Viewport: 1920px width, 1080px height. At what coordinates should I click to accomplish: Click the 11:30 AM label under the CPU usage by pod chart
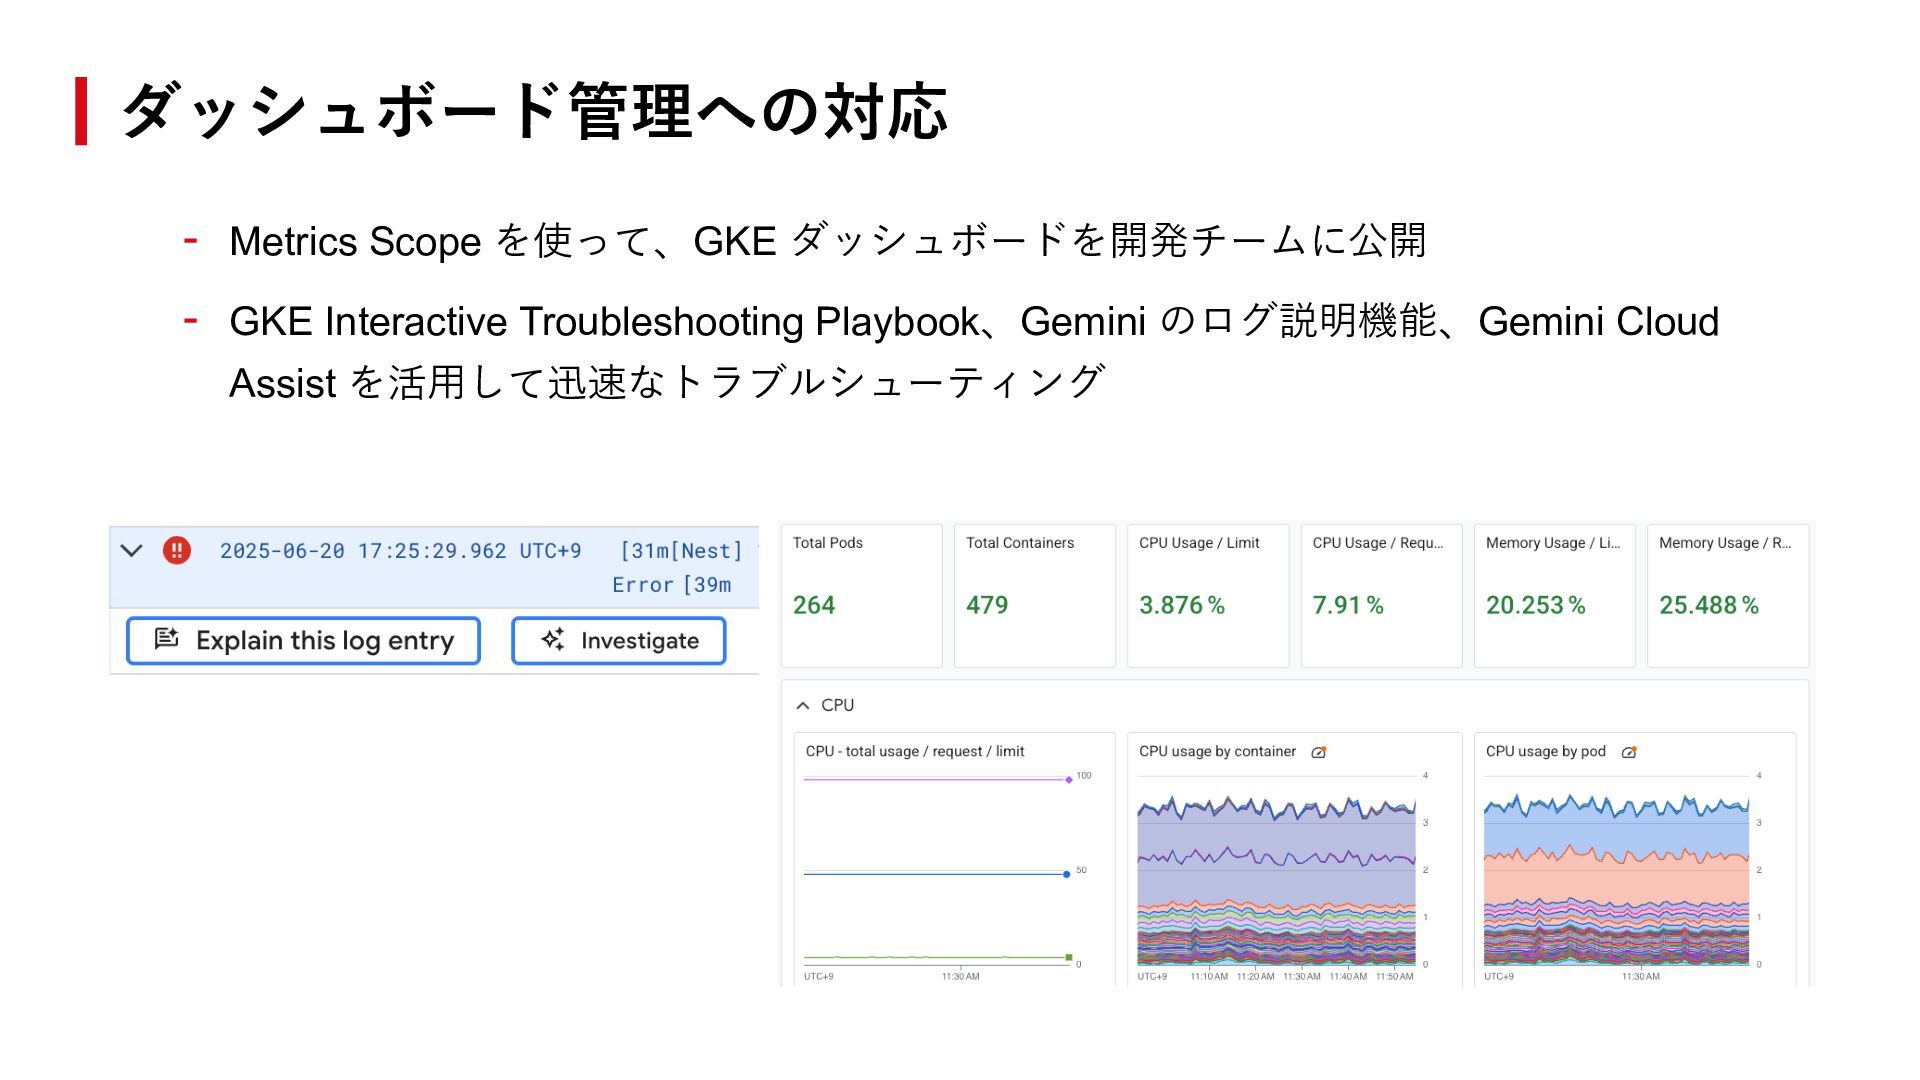(x=1640, y=976)
